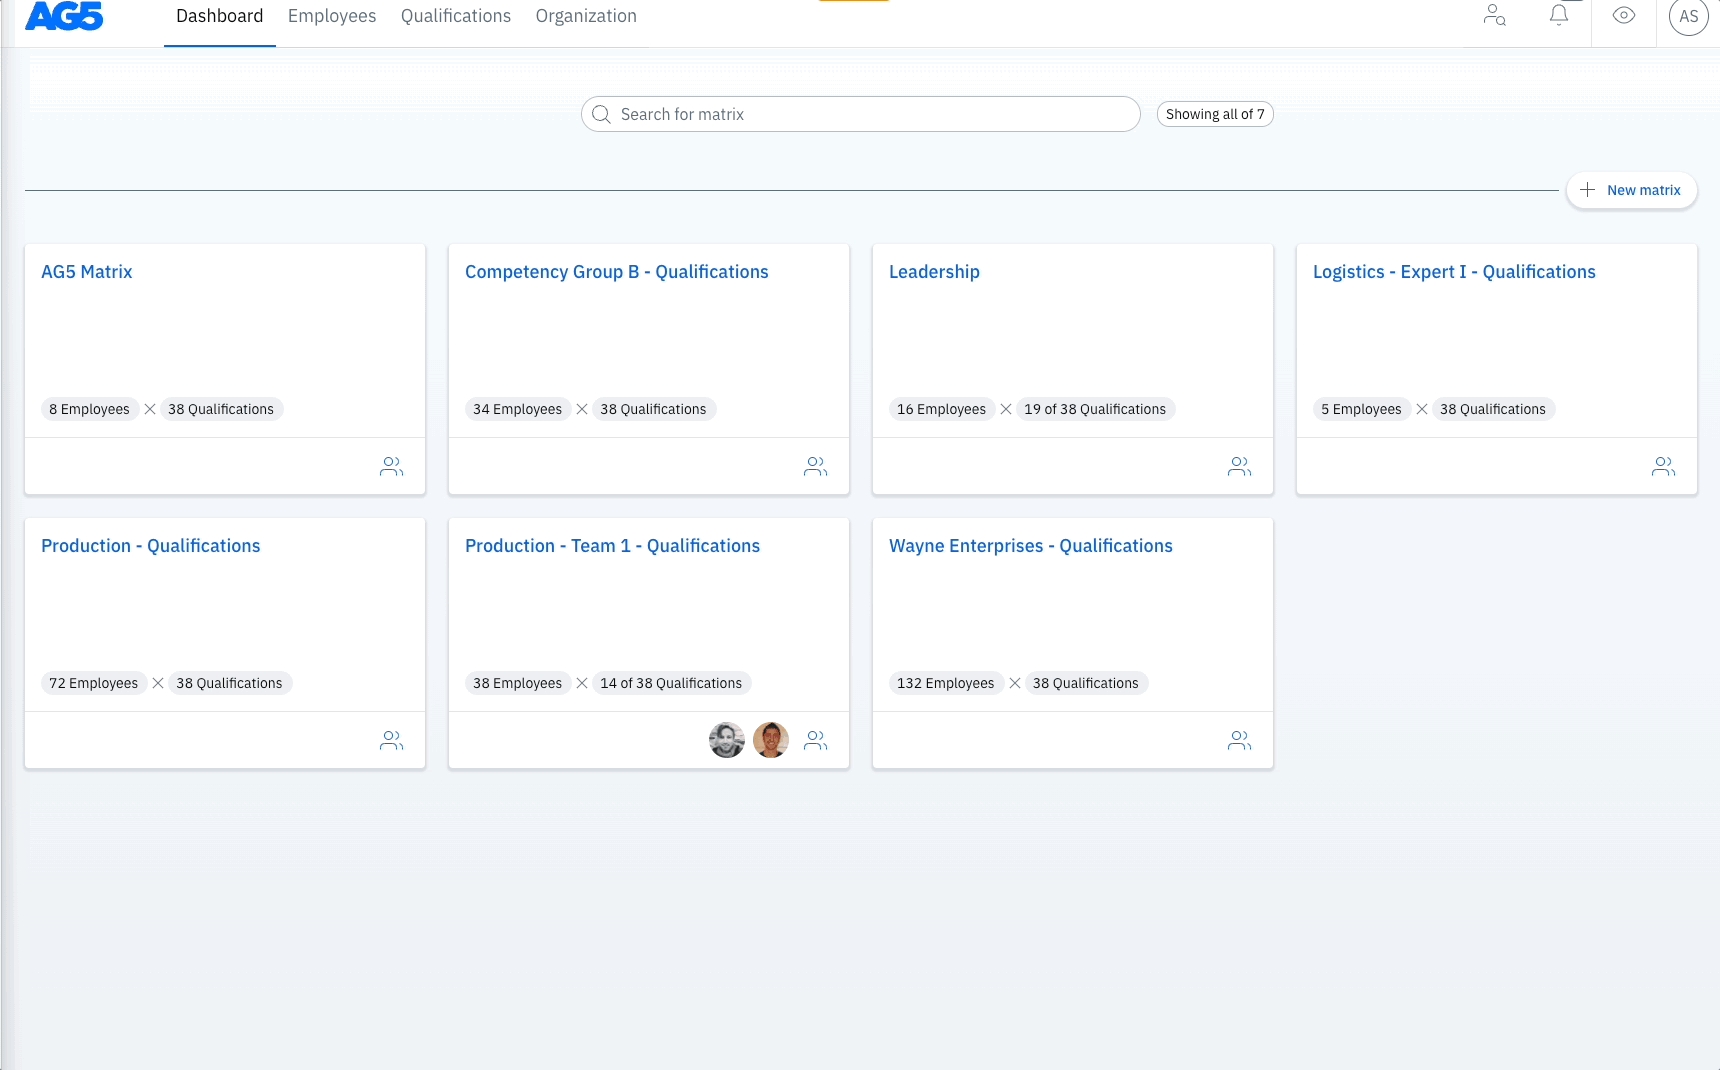
Task: Open the Organization tab
Action: [x=586, y=16]
